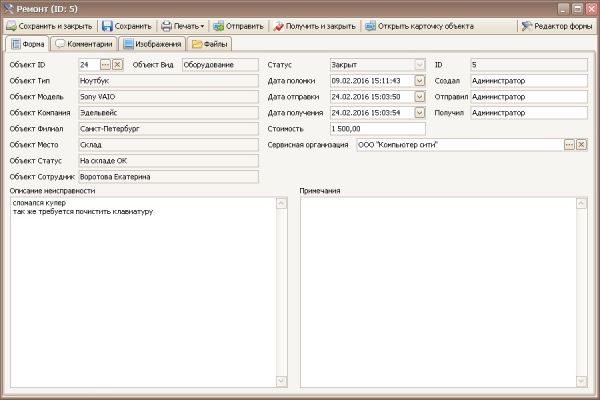Clear Объект ID with the X button

[x=117, y=64]
